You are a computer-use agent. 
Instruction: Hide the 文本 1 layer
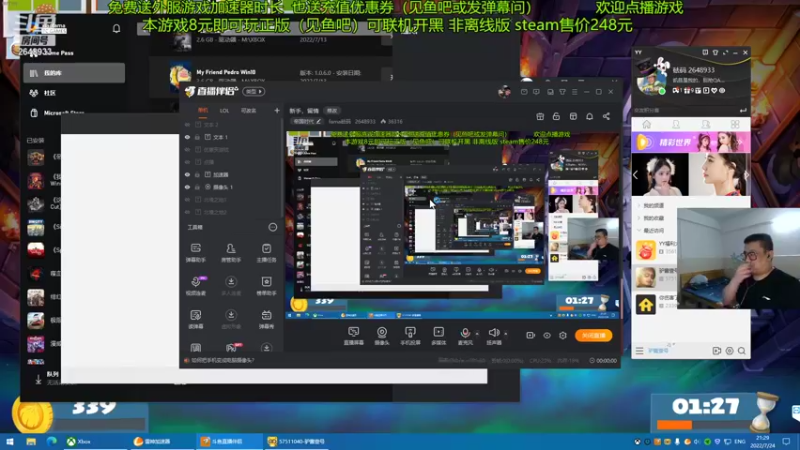pos(187,137)
